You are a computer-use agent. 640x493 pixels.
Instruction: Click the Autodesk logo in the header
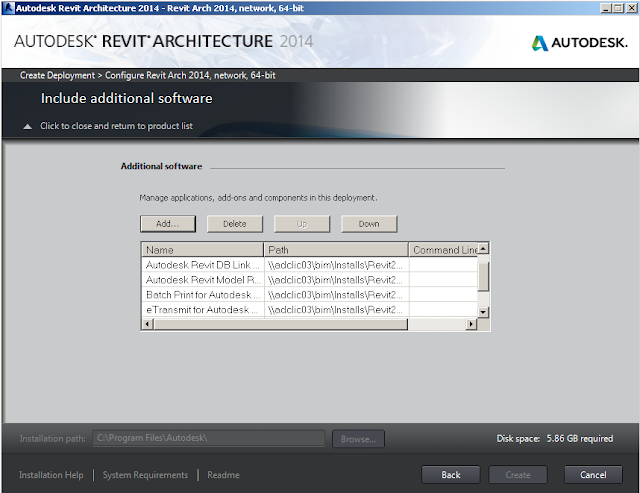click(580, 42)
